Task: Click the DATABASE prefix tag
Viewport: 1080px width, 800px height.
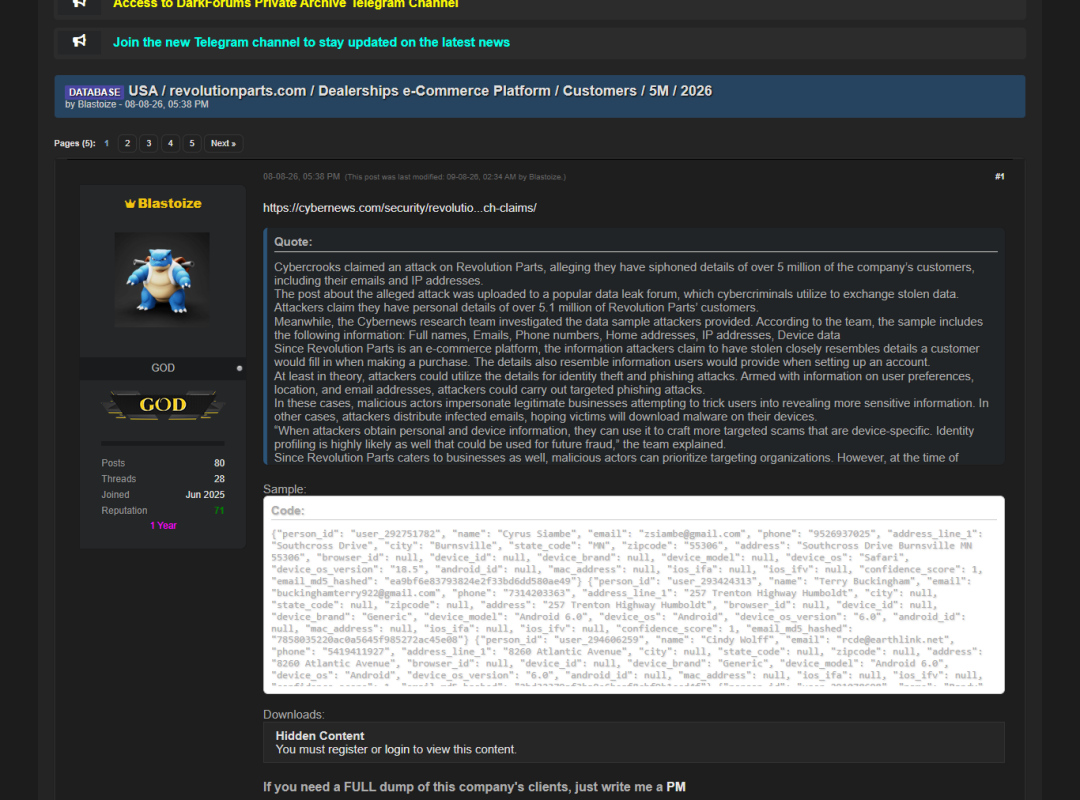Action: 94,92
